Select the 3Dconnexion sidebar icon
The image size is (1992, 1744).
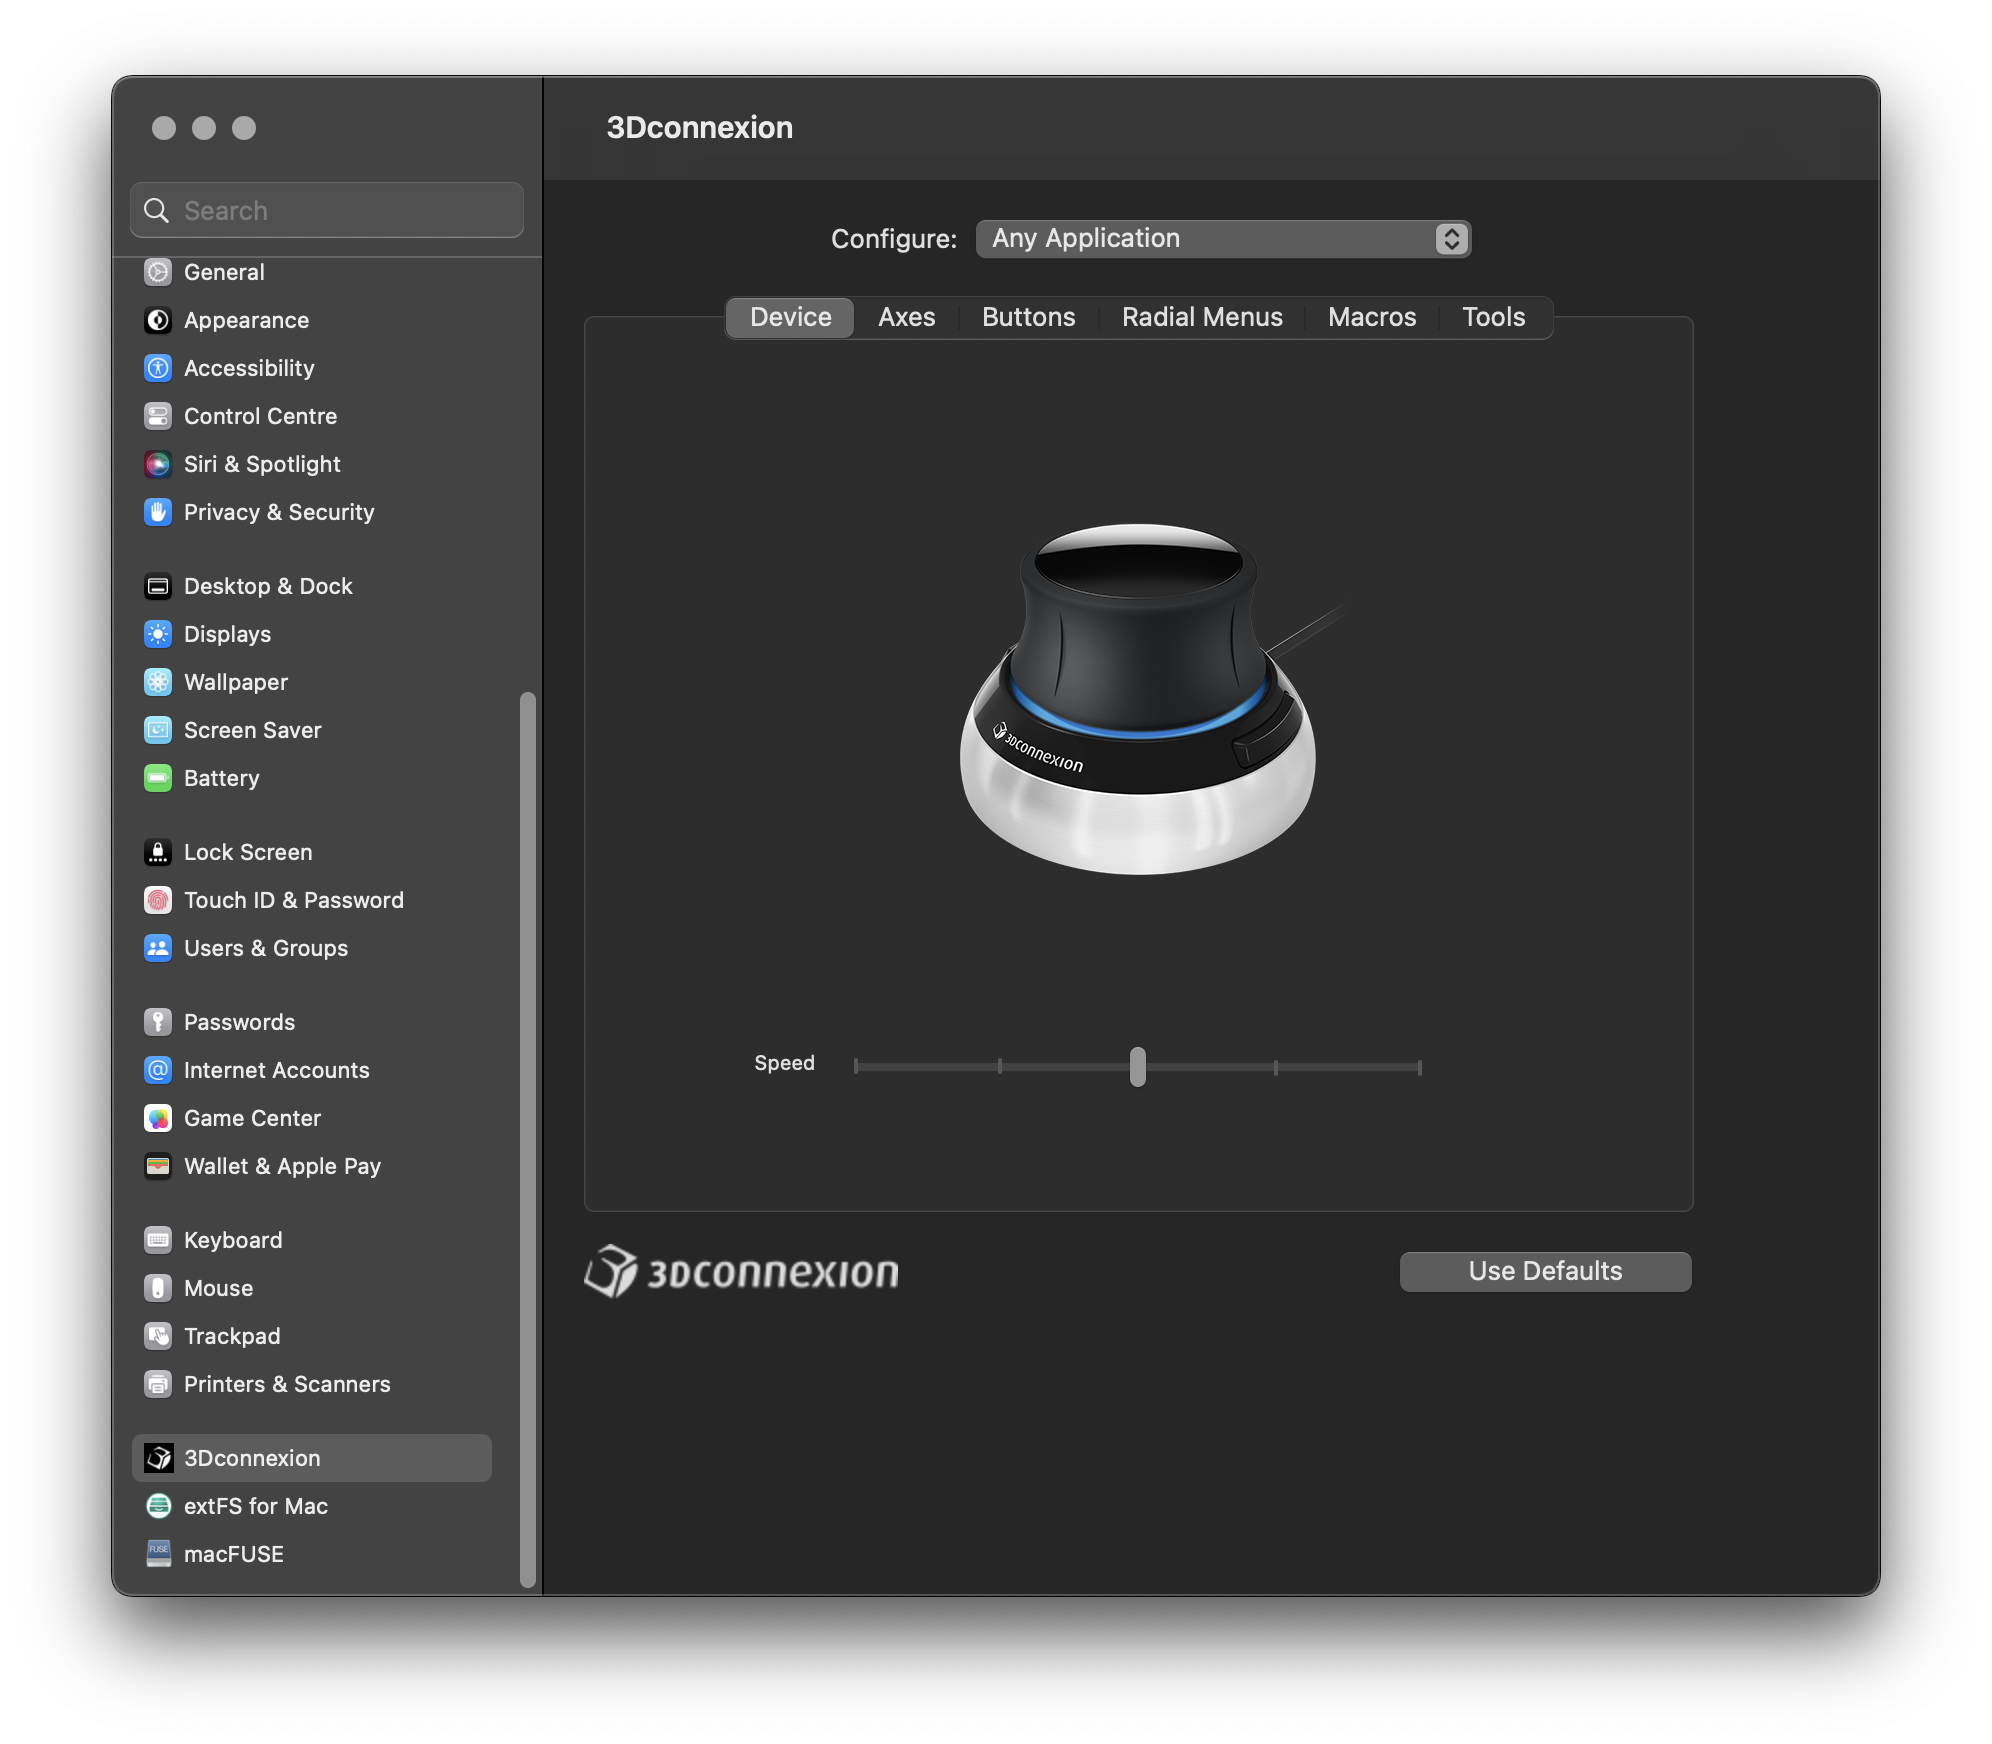point(158,1457)
